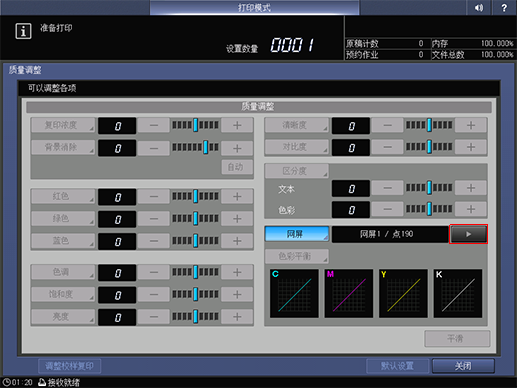
Task: Decrease 色彩 区分度 with minus button
Action: coord(387,209)
